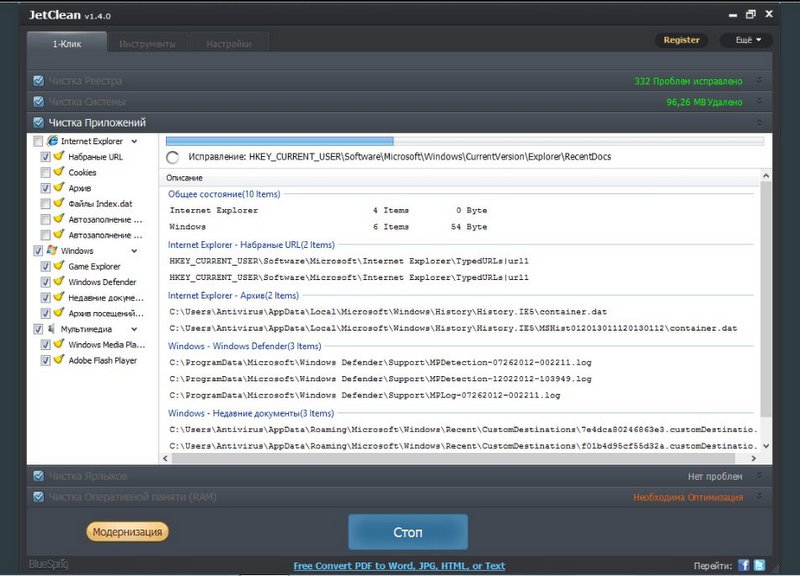Click the cleaning progress bar
The image size is (800, 576).
point(465,141)
